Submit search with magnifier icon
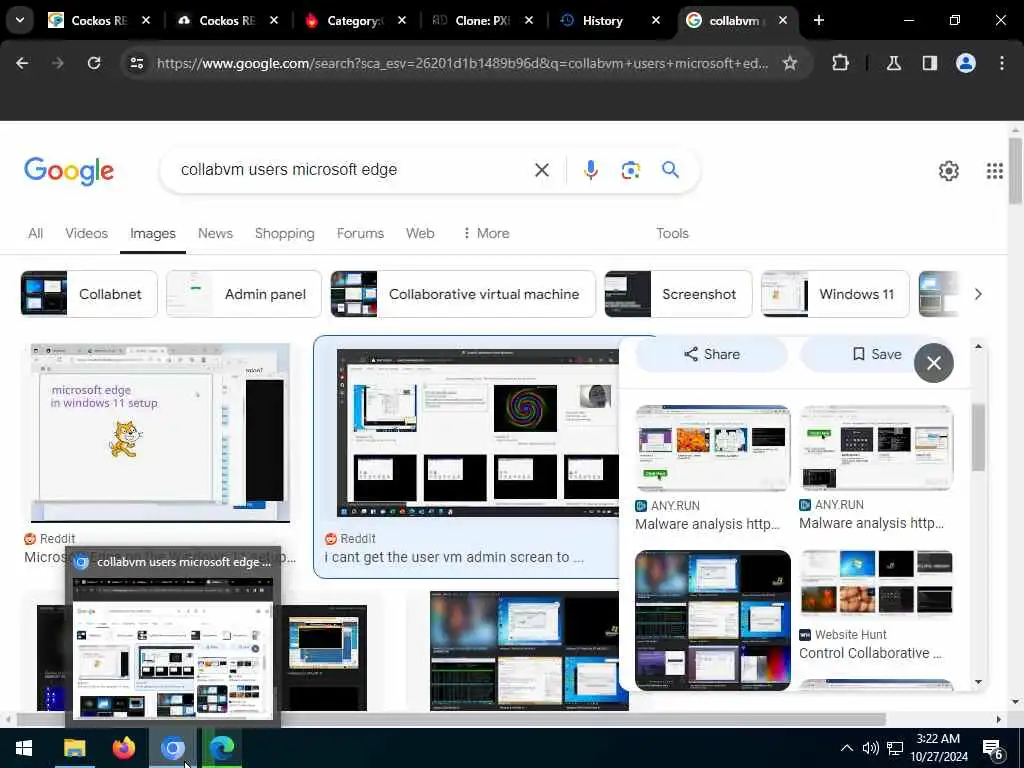The image size is (1024, 768). pyautogui.click(x=670, y=170)
